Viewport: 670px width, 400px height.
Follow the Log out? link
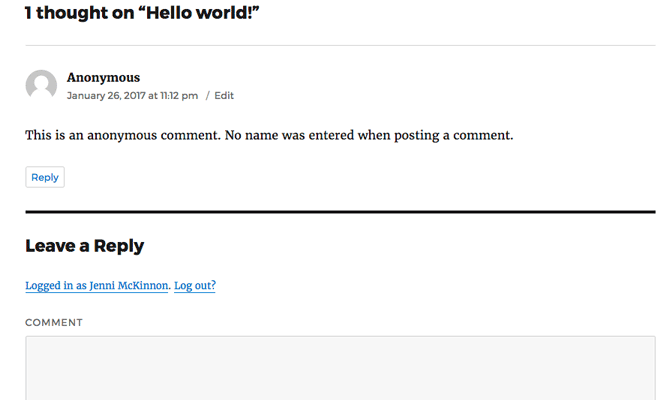point(195,286)
